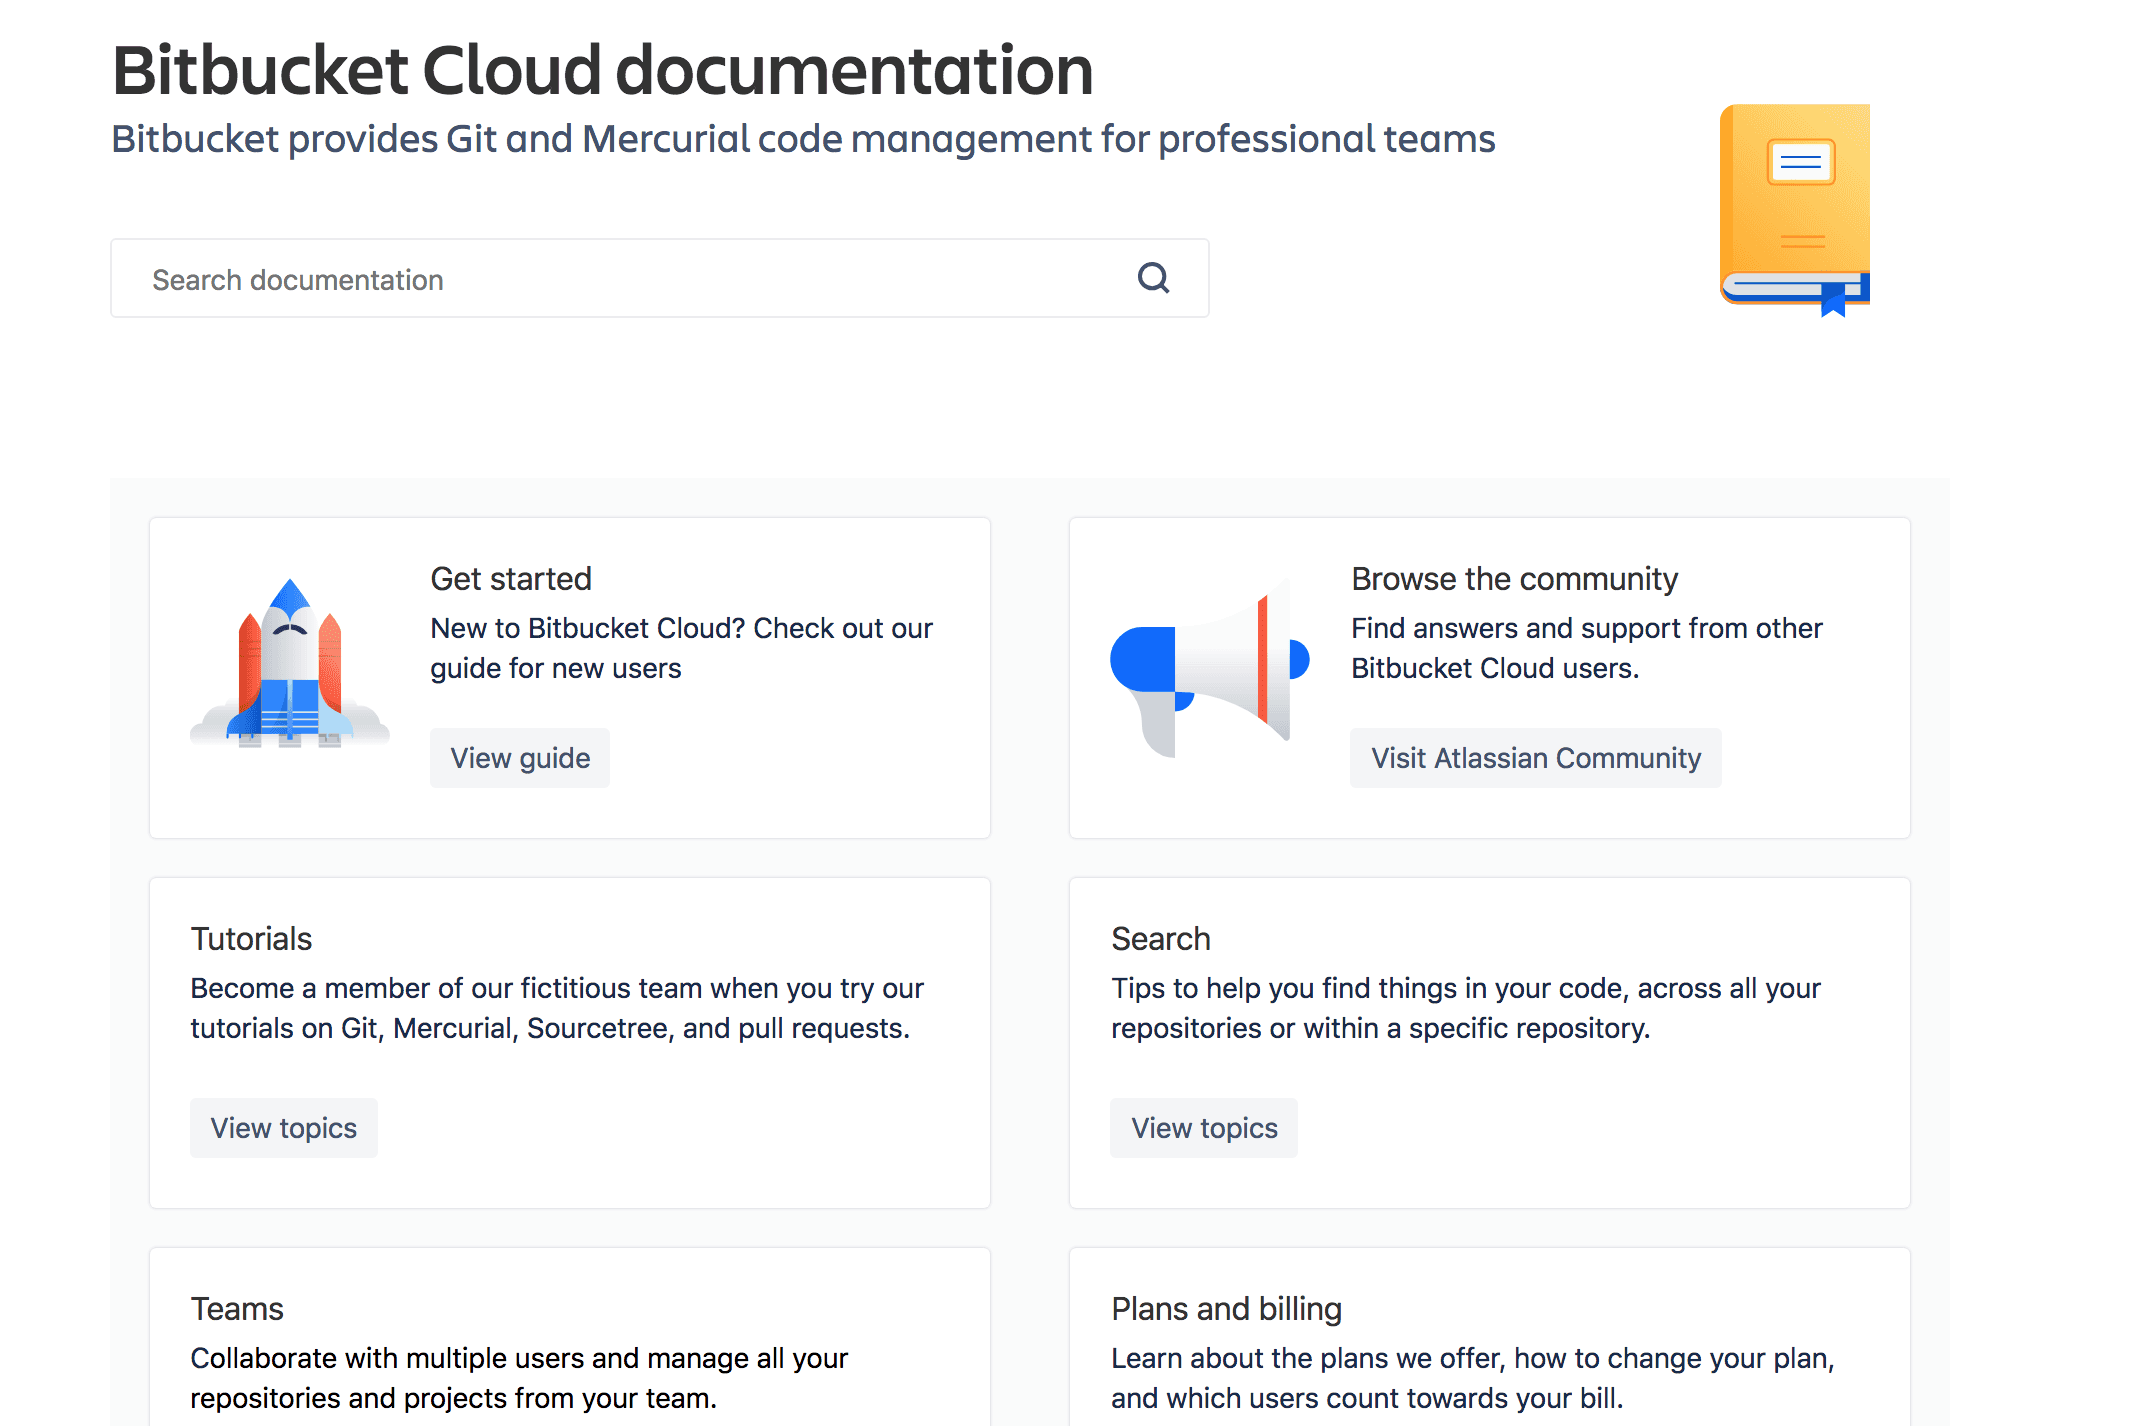The height and width of the screenshot is (1426, 2144).
Task: Select the Browse the community heading
Action: point(1514,579)
